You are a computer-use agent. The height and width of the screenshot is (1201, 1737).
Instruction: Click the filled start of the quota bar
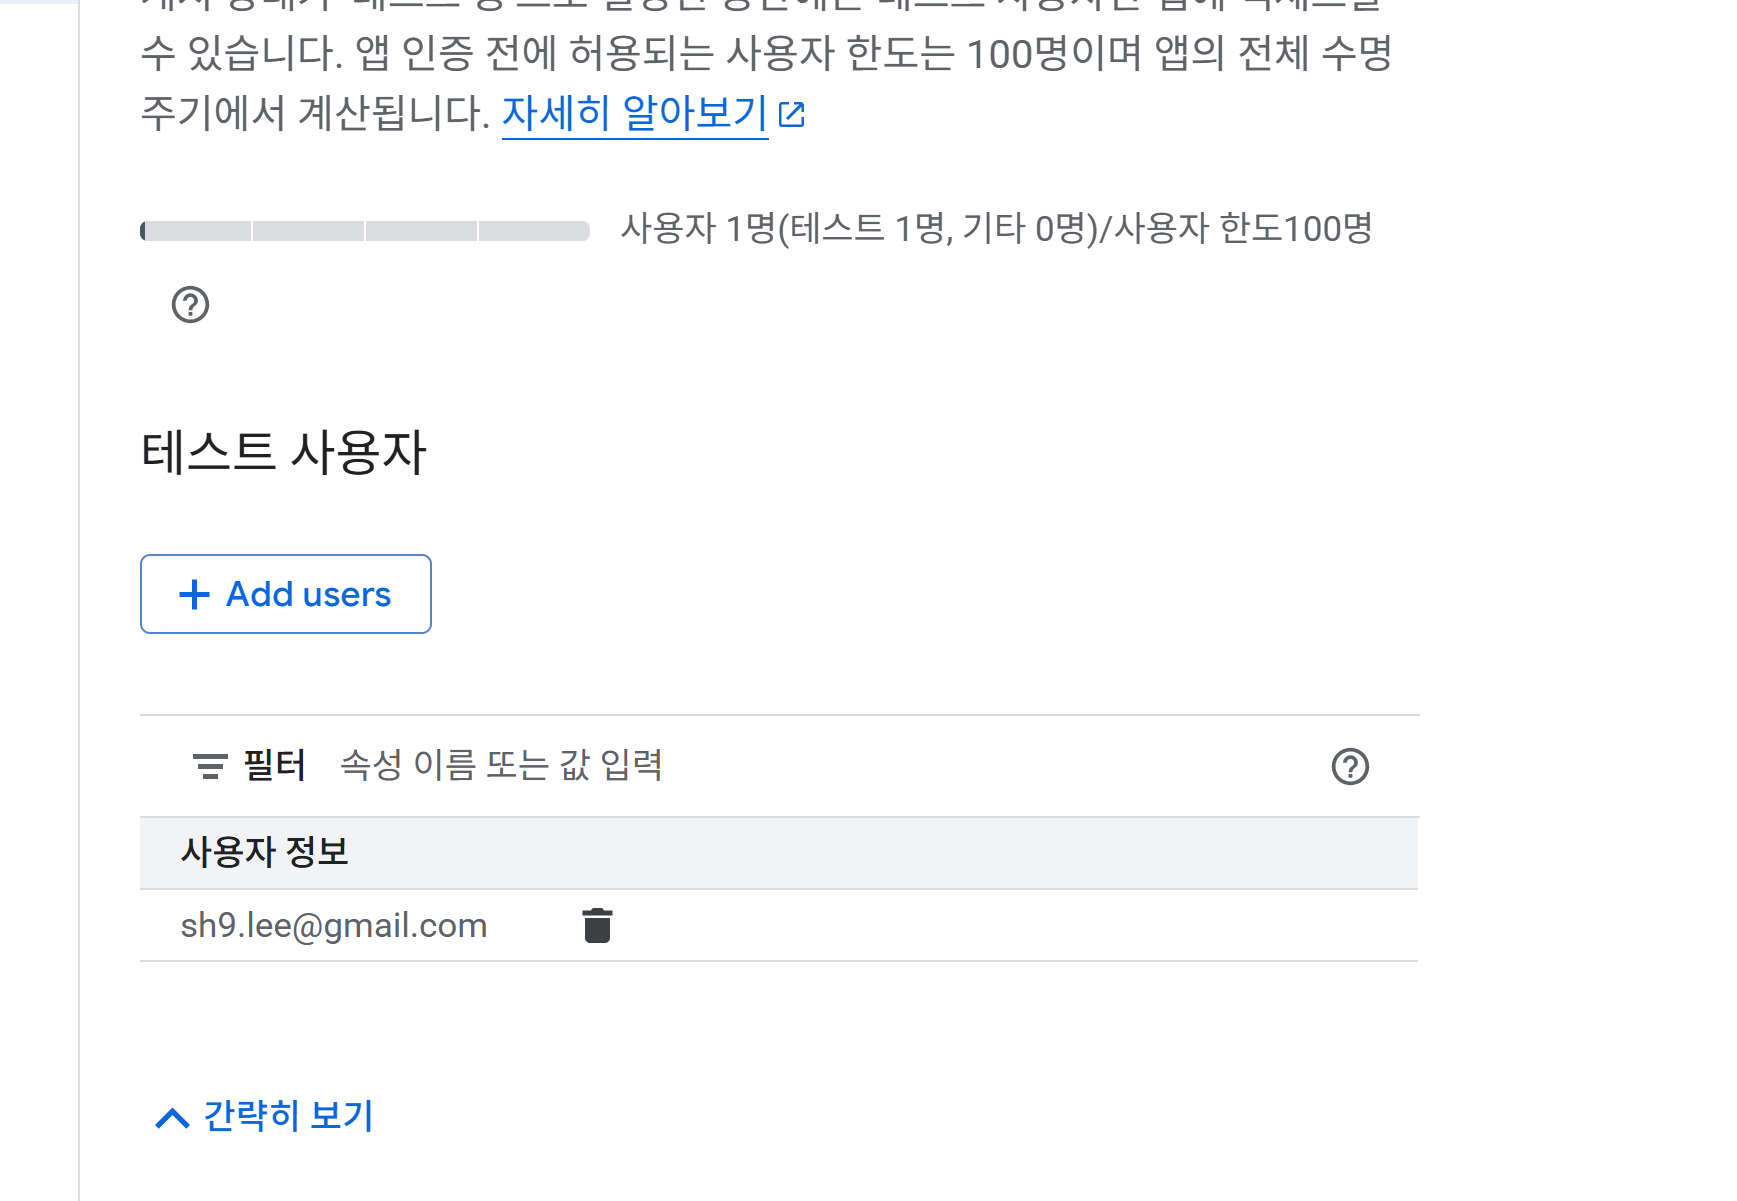click(143, 231)
